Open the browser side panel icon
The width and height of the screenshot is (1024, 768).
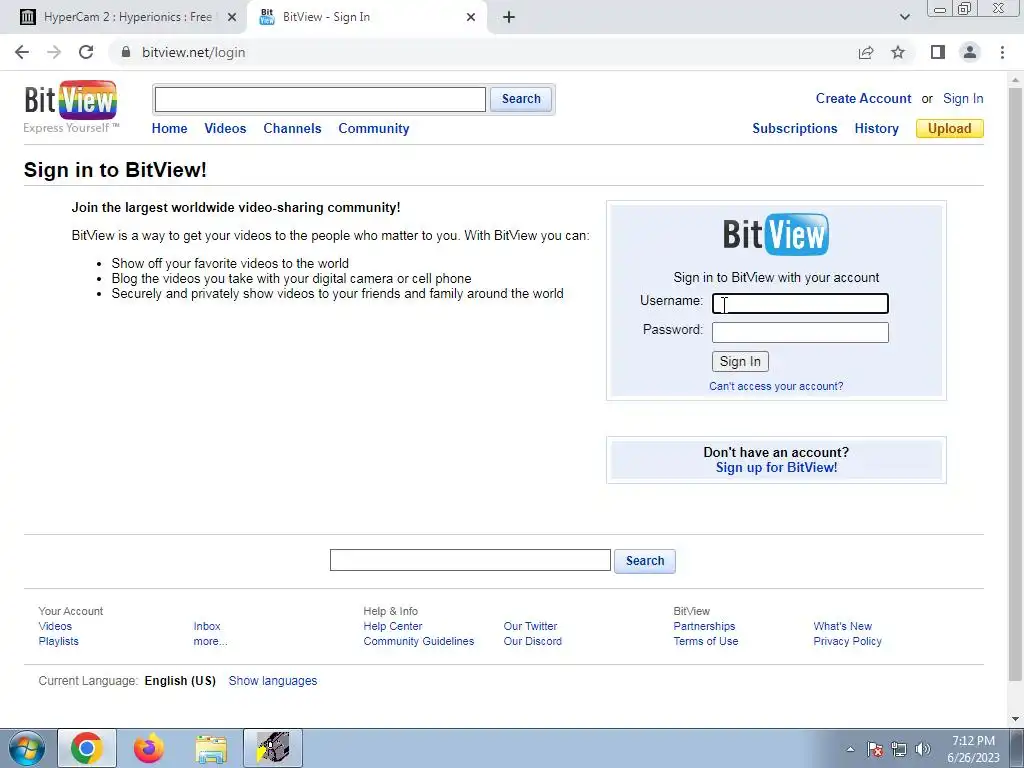938,52
